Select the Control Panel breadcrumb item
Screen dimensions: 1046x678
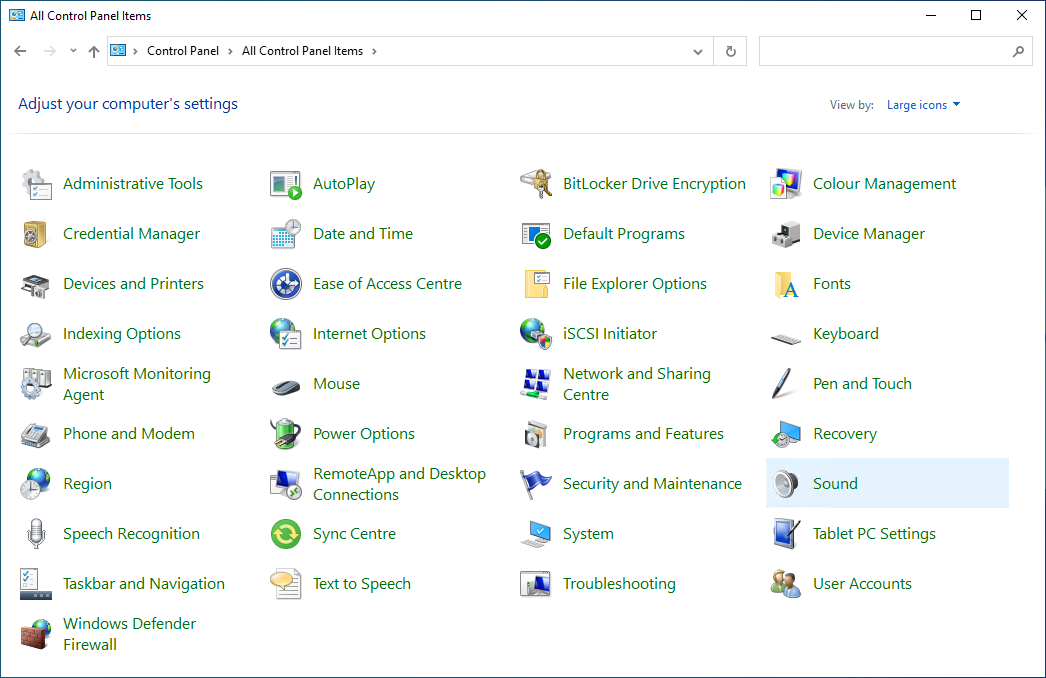coord(183,51)
